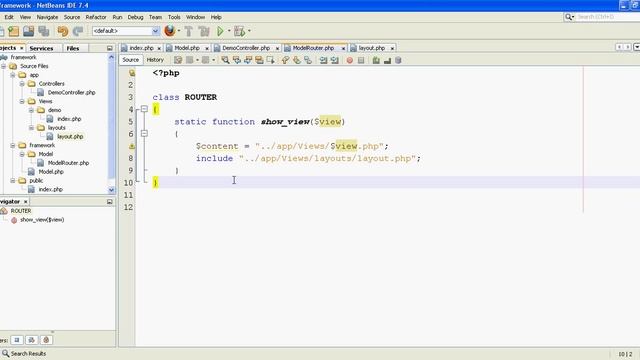Run the project with the green play icon
640x360 pixels.
220,31
